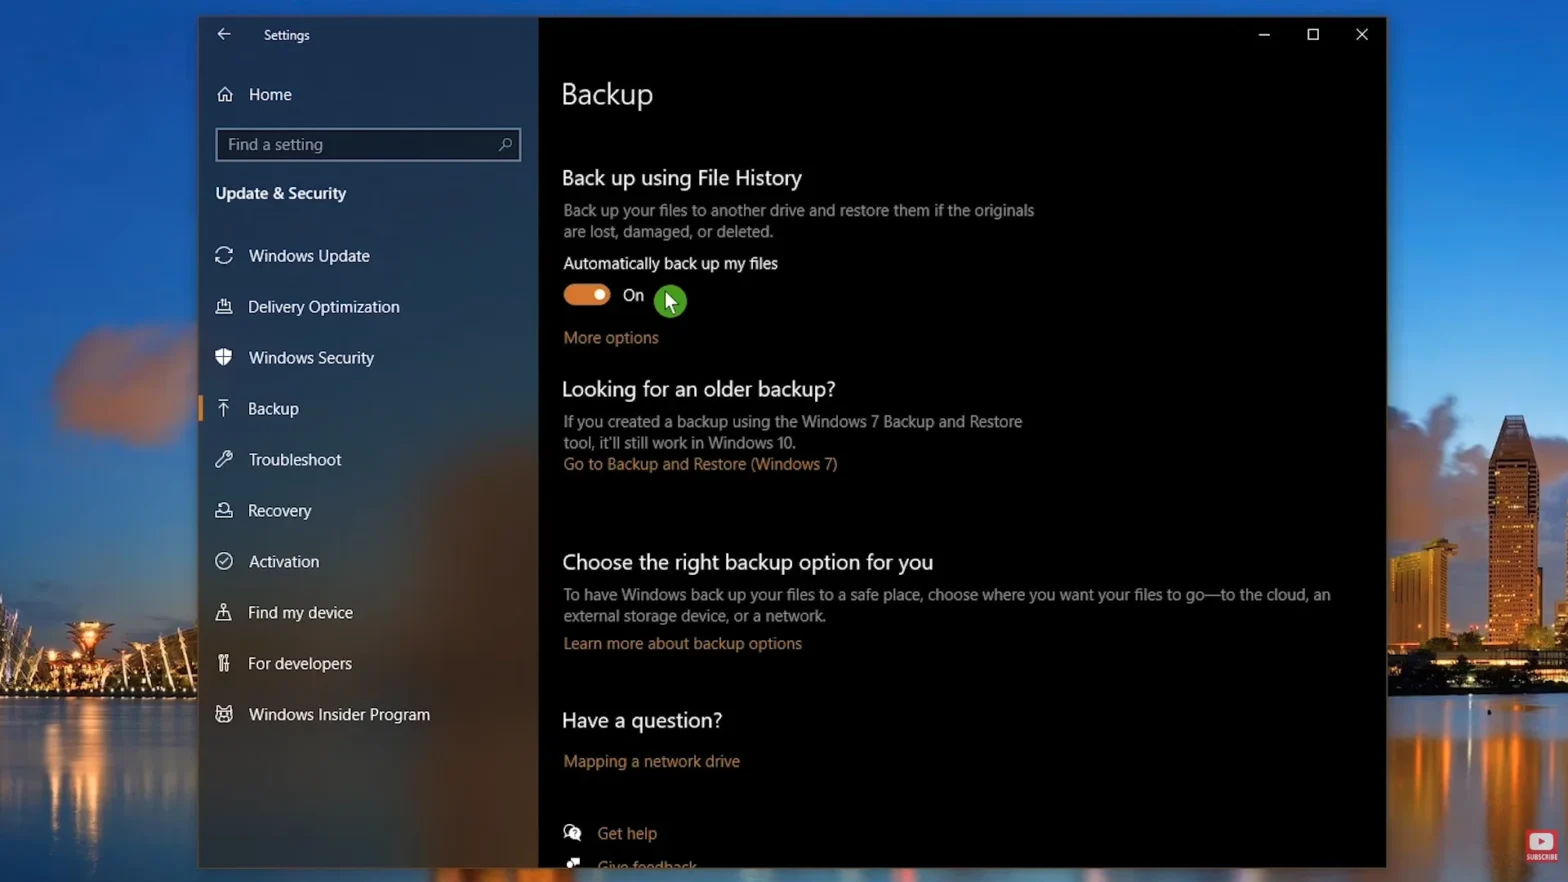Minimize the Settings window

point(1264,34)
